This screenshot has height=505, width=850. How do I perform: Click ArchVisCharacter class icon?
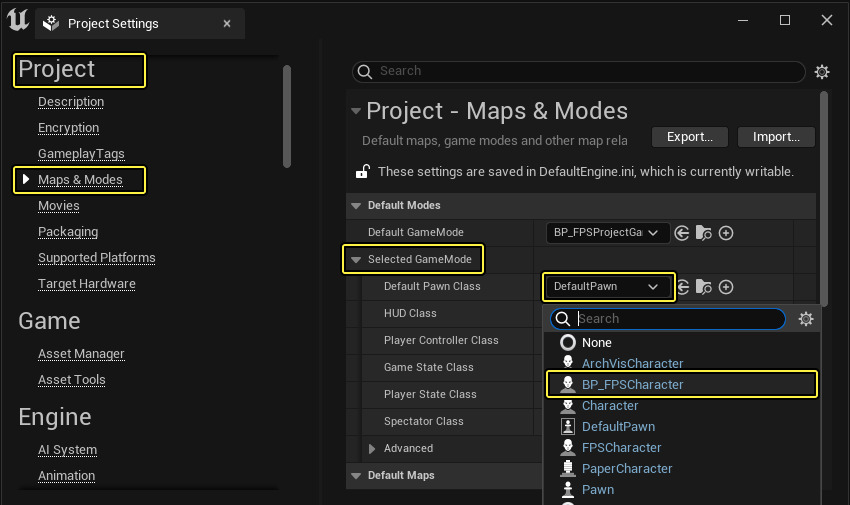[568, 362]
